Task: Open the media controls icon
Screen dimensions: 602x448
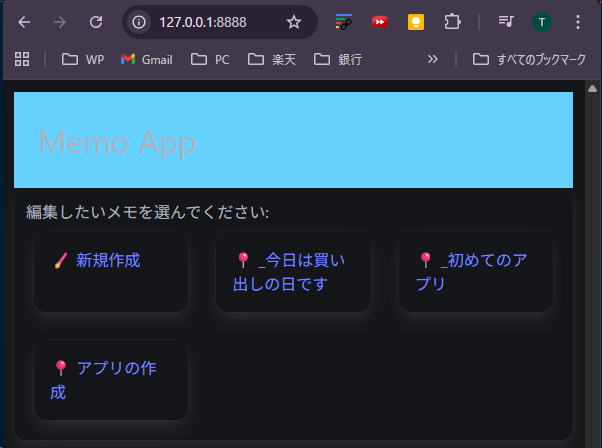Action: (x=506, y=22)
